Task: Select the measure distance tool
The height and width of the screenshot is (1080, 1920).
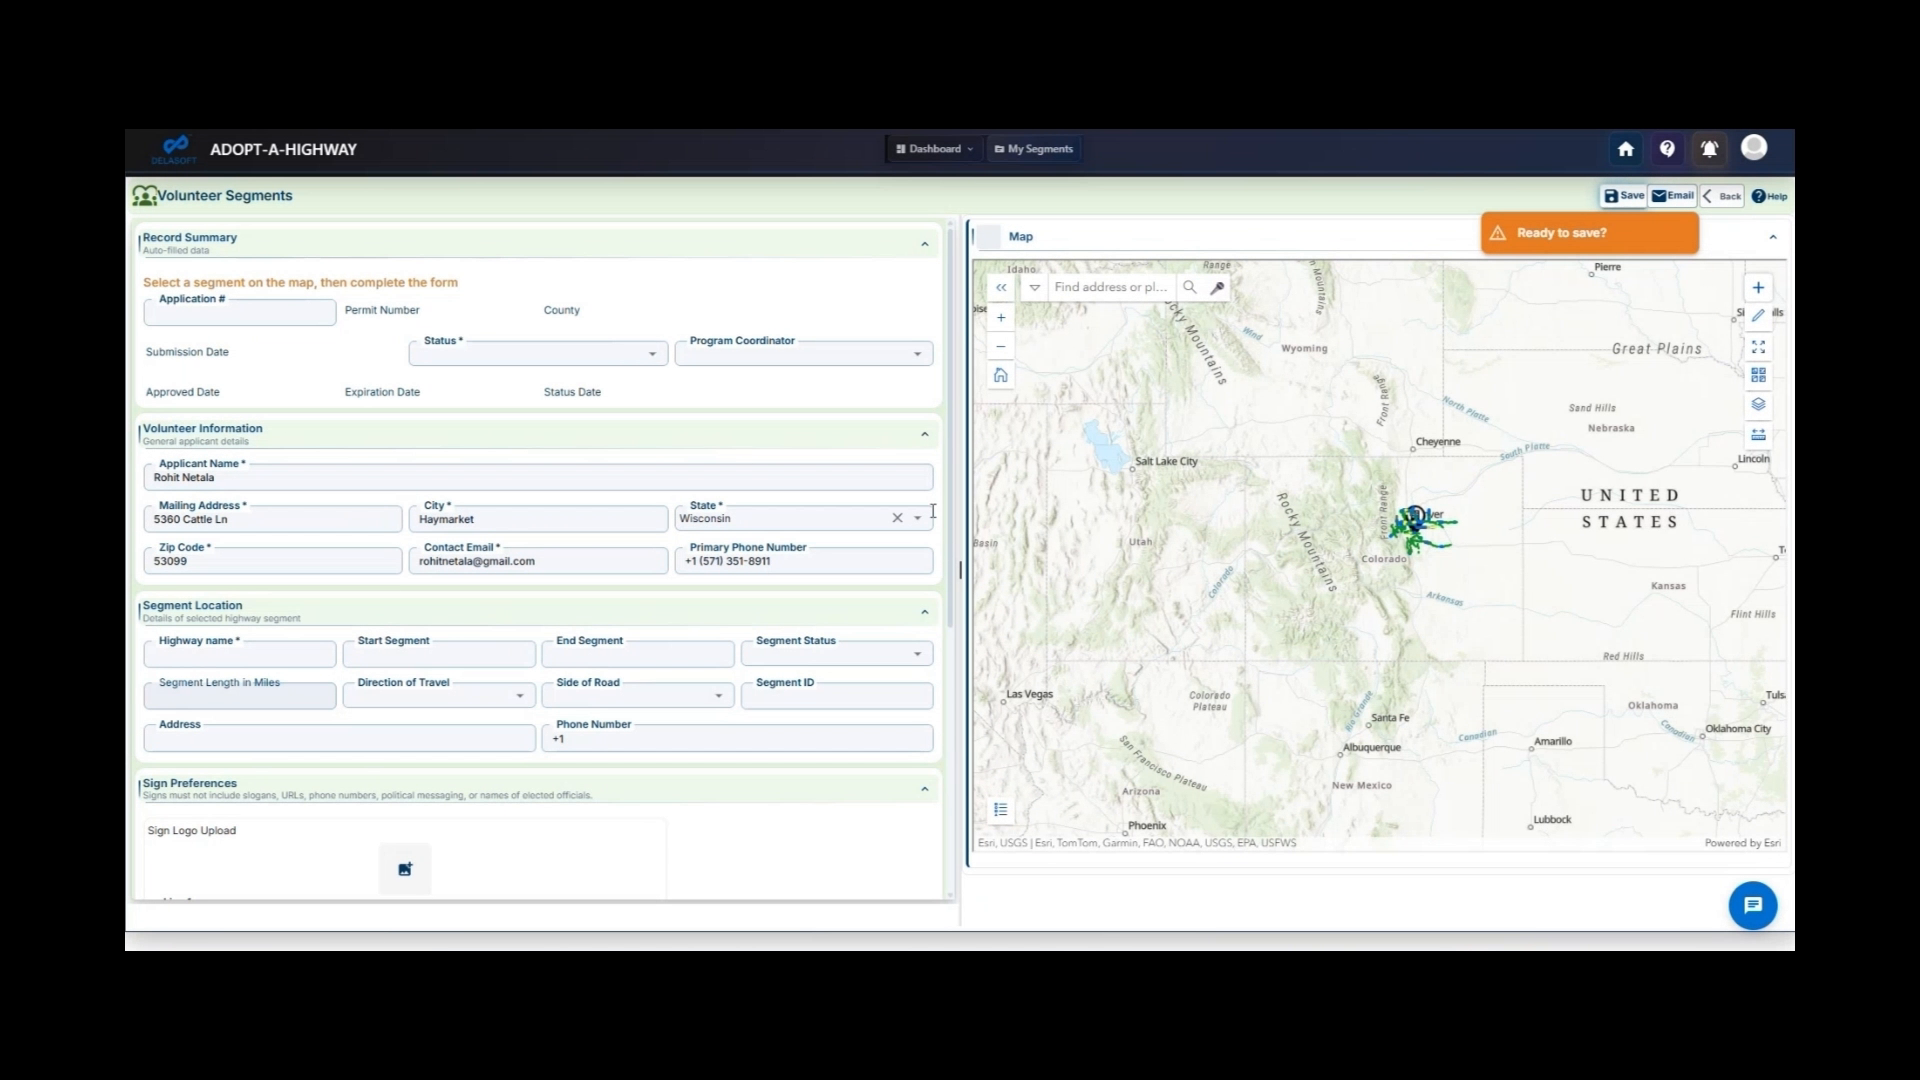Action: 1759,433
